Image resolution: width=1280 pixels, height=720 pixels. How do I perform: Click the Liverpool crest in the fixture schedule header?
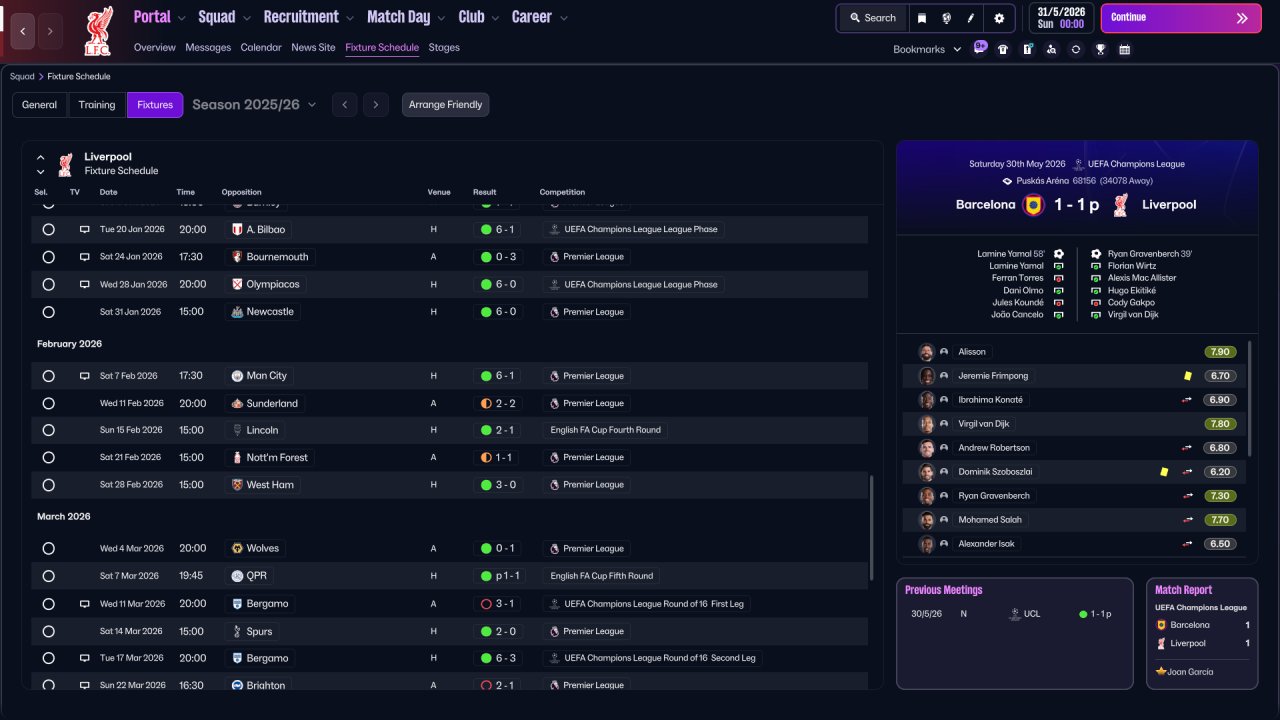tap(65, 164)
